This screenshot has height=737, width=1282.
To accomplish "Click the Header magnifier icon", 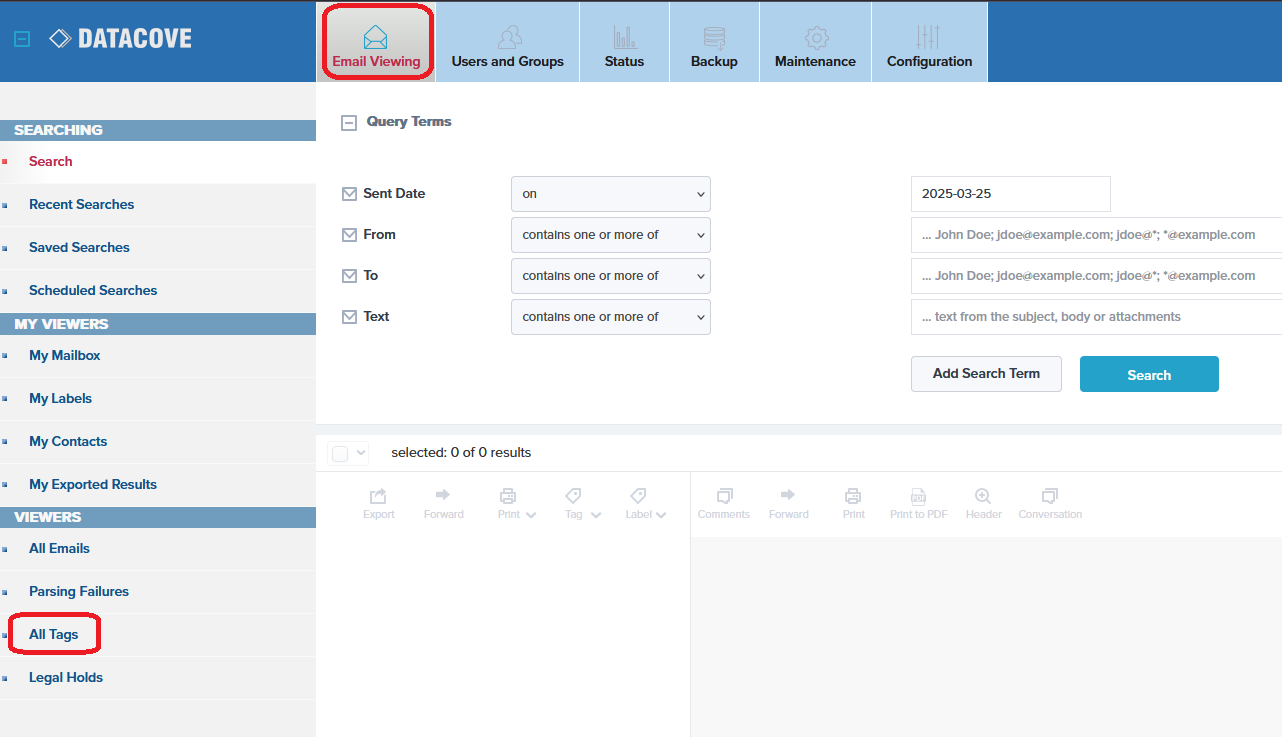I will coord(983,496).
